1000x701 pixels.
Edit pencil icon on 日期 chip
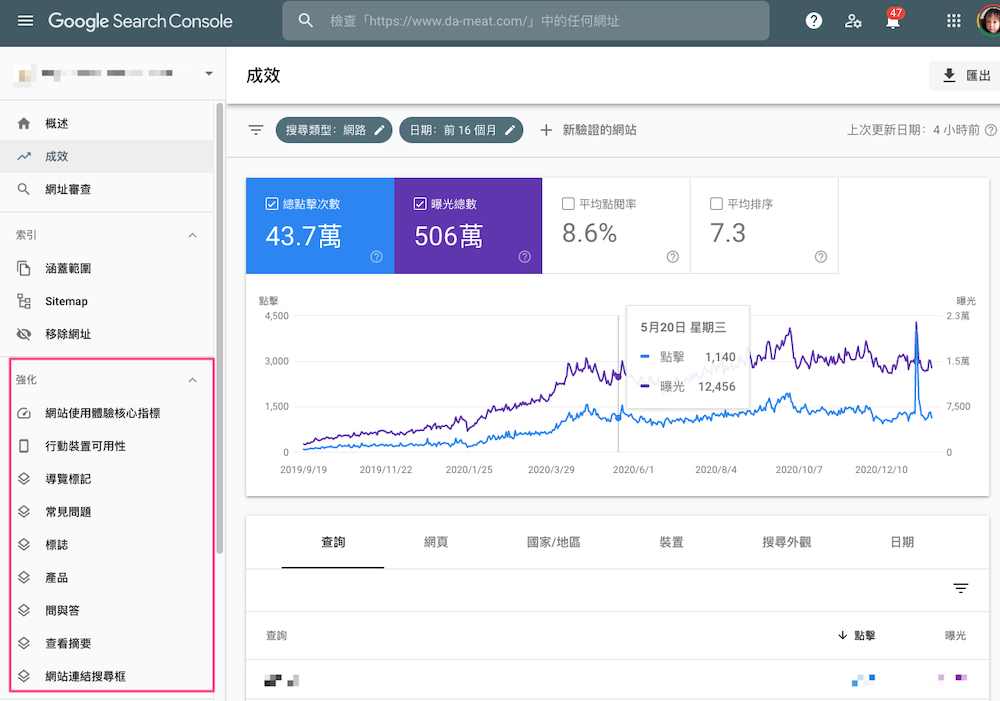click(510, 130)
